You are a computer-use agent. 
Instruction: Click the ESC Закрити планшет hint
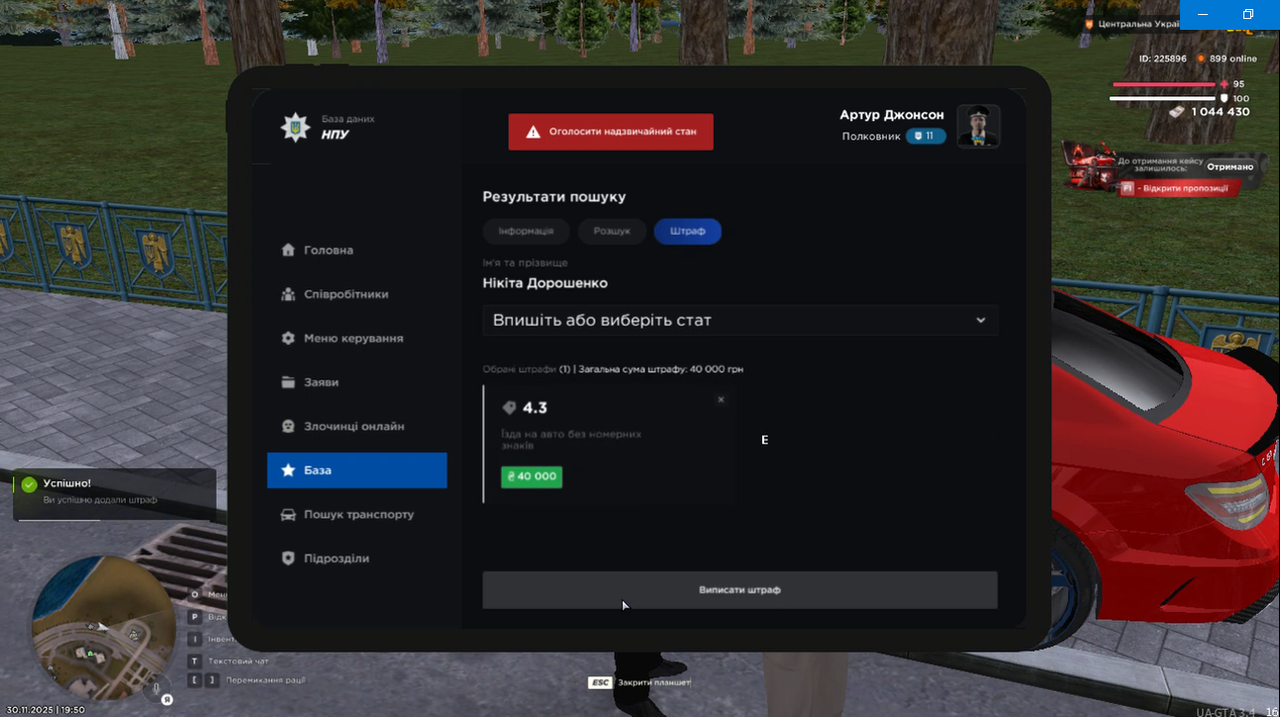coord(638,682)
